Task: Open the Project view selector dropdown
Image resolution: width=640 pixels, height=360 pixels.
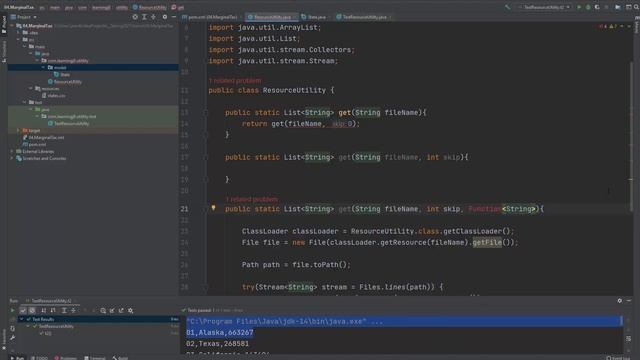Action: 24,17
